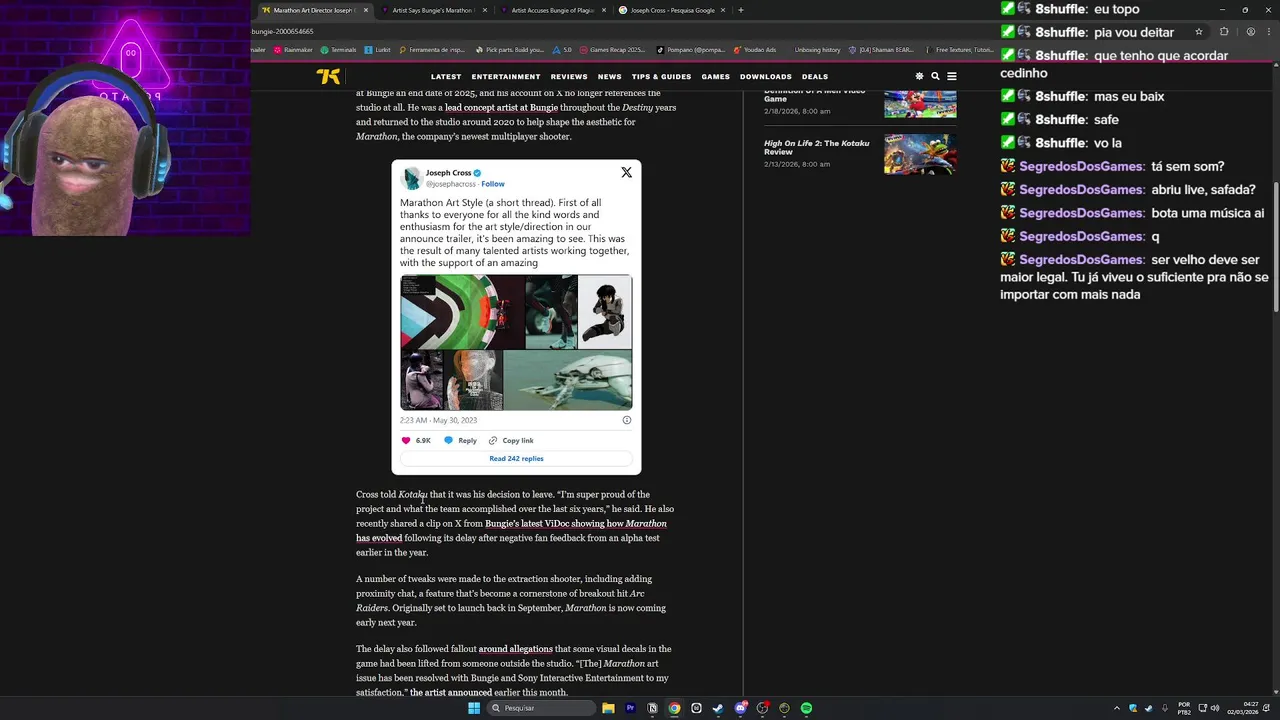Open a new browser tab
Viewport: 1280px width, 720px height.
(740, 10)
